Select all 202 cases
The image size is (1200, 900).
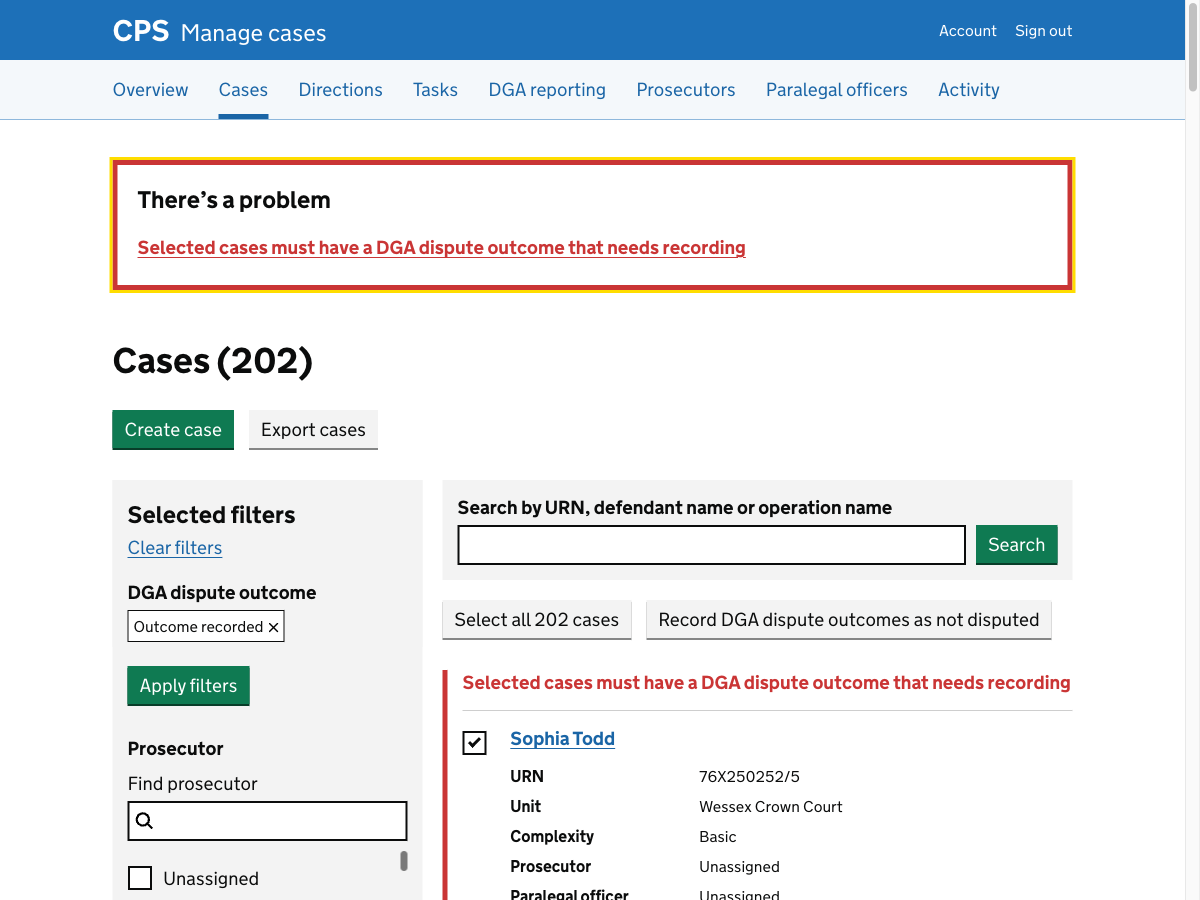[536, 619]
